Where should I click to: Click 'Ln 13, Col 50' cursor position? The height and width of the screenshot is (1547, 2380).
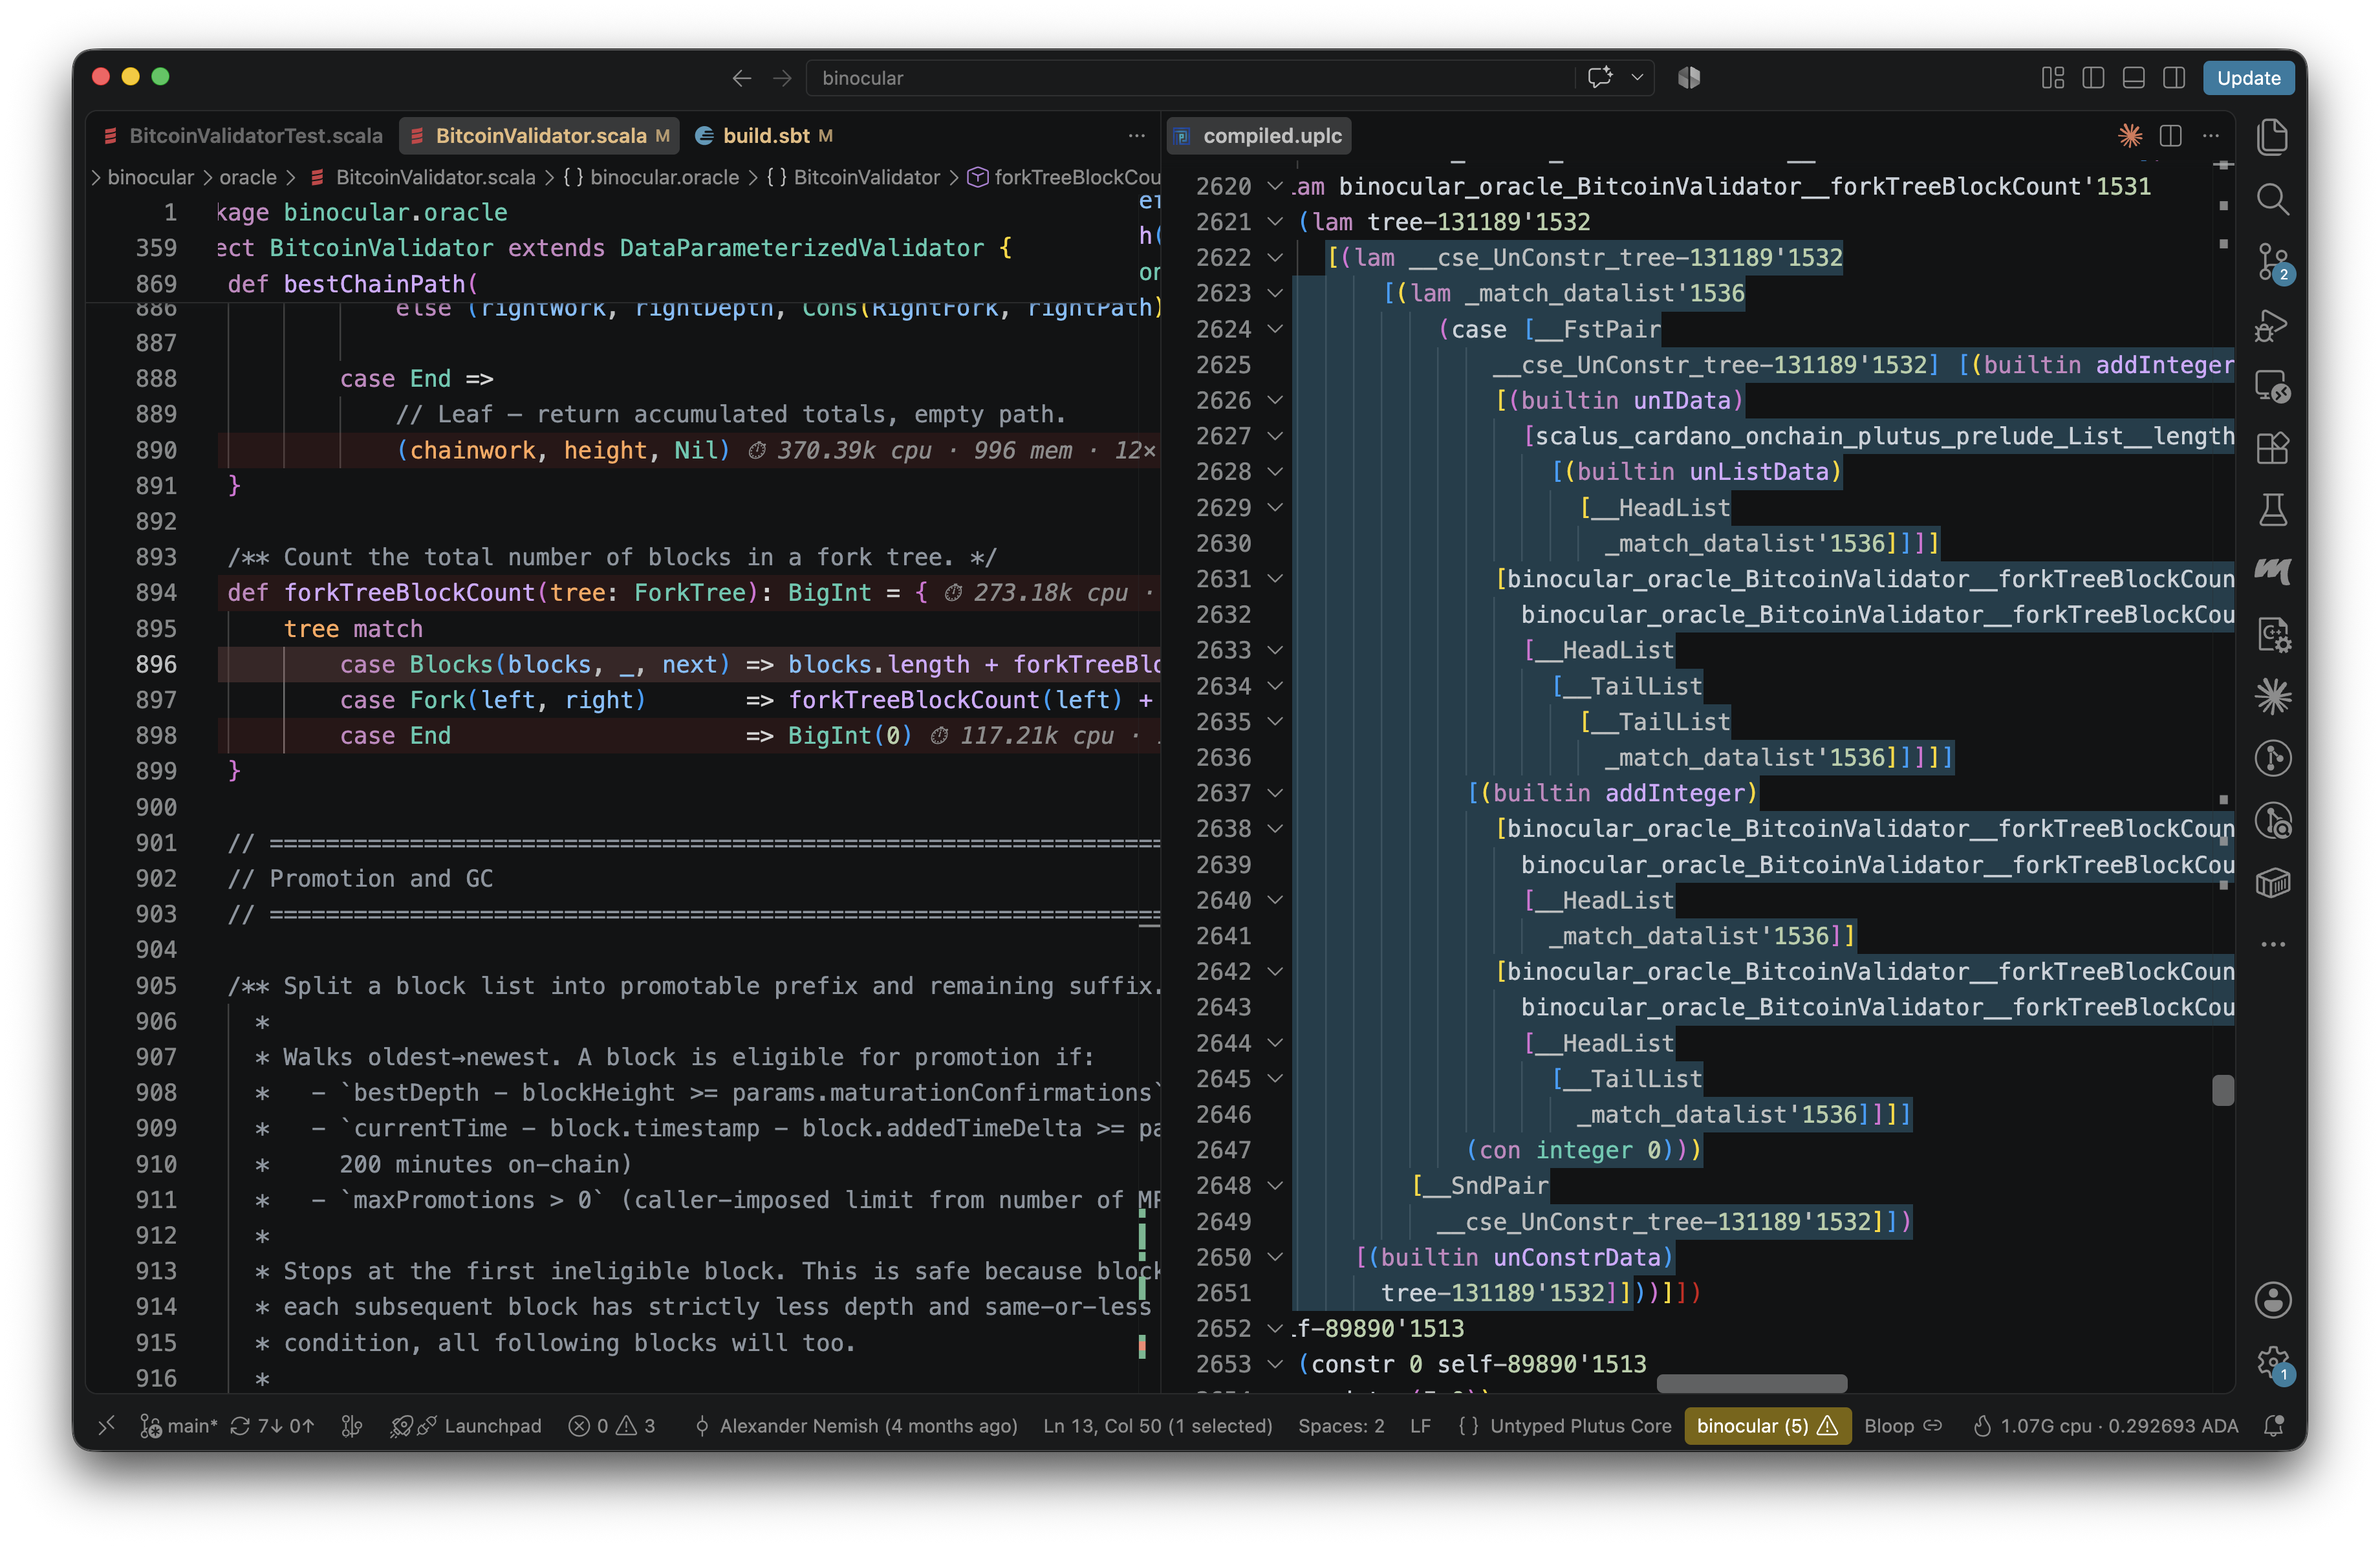1157,1425
